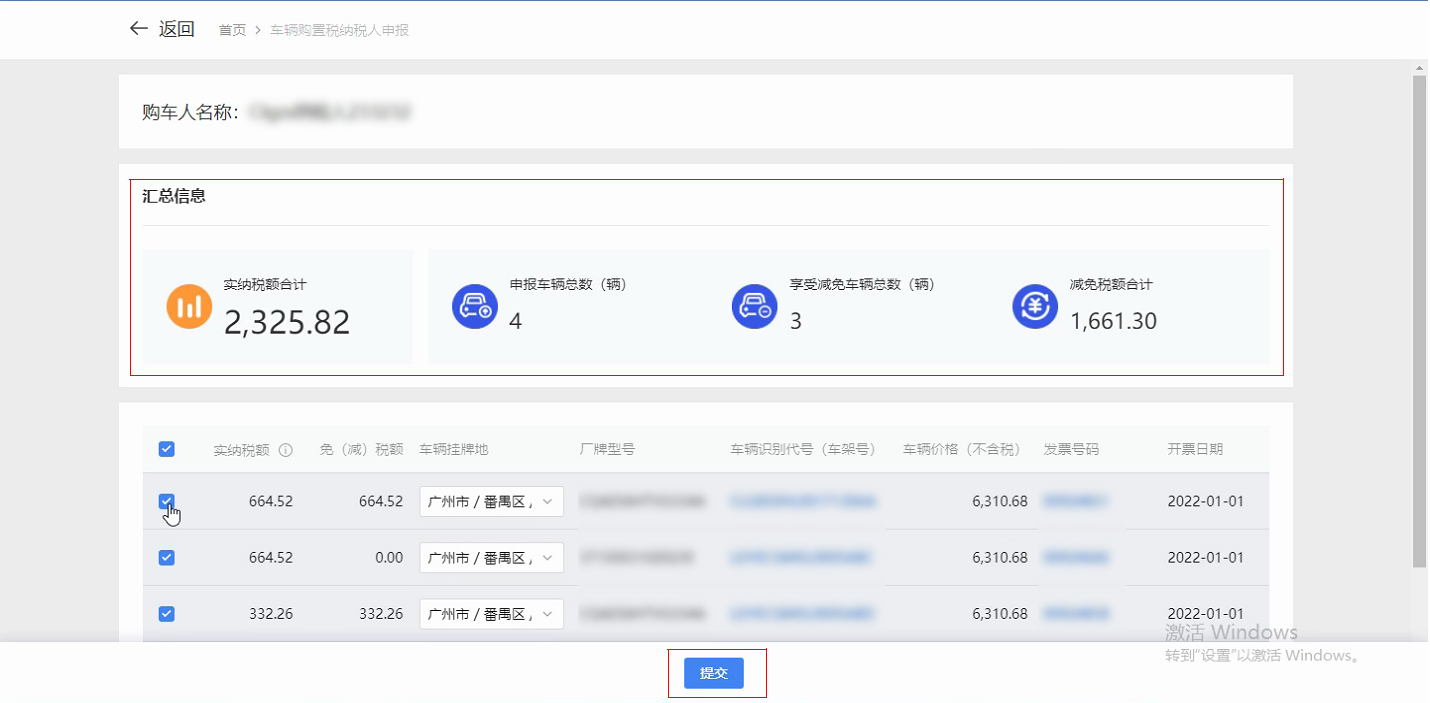Go to 首页 in the breadcrumb
This screenshot has height=703, width=1430.
pyautogui.click(x=232, y=30)
